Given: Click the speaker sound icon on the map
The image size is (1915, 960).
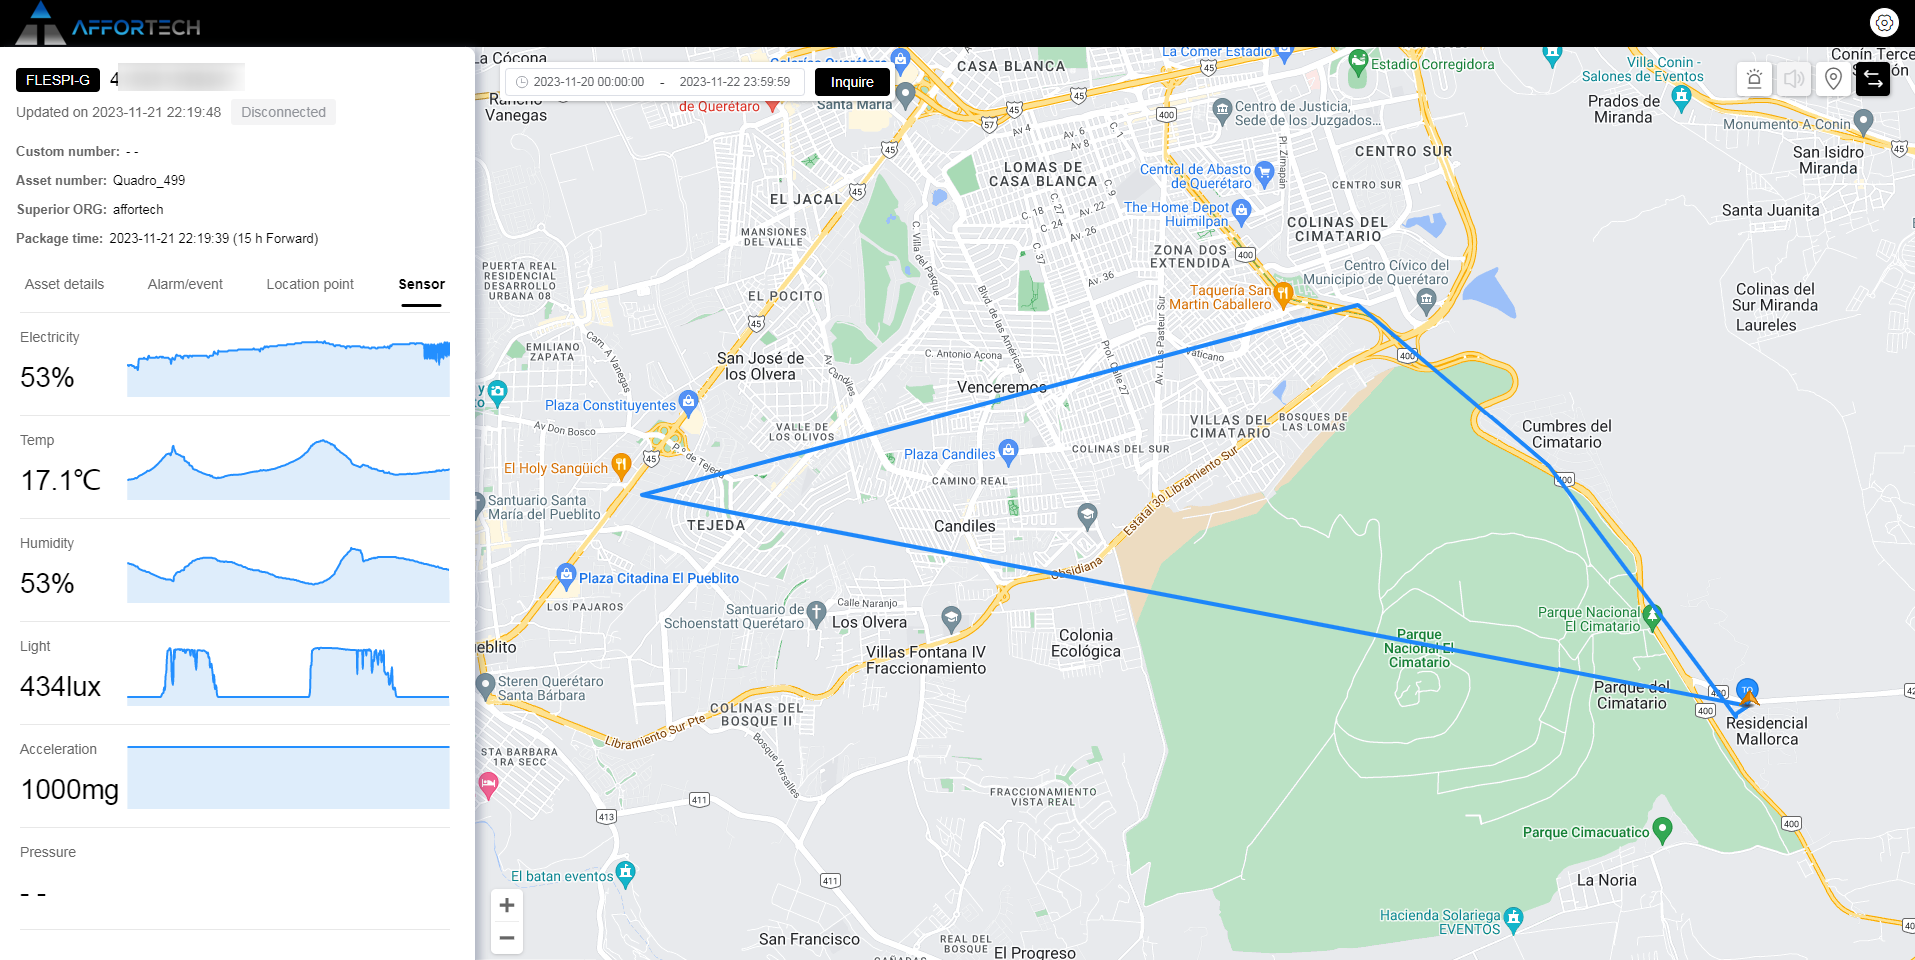Looking at the screenshot, I should [x=1794, y=79].
